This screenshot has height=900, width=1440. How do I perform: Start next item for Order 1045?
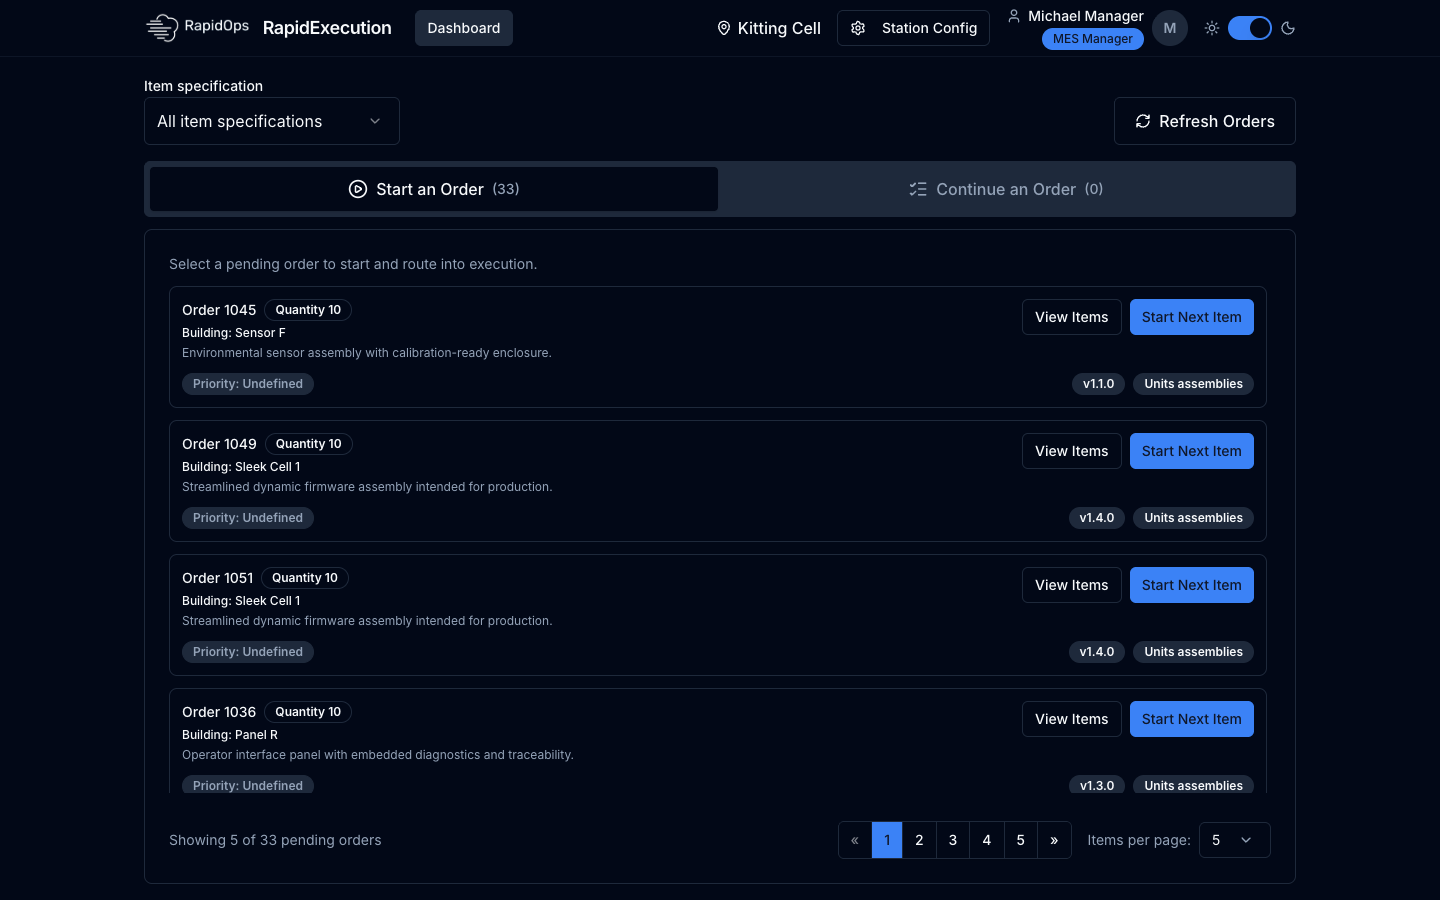tap(1192, 317)
